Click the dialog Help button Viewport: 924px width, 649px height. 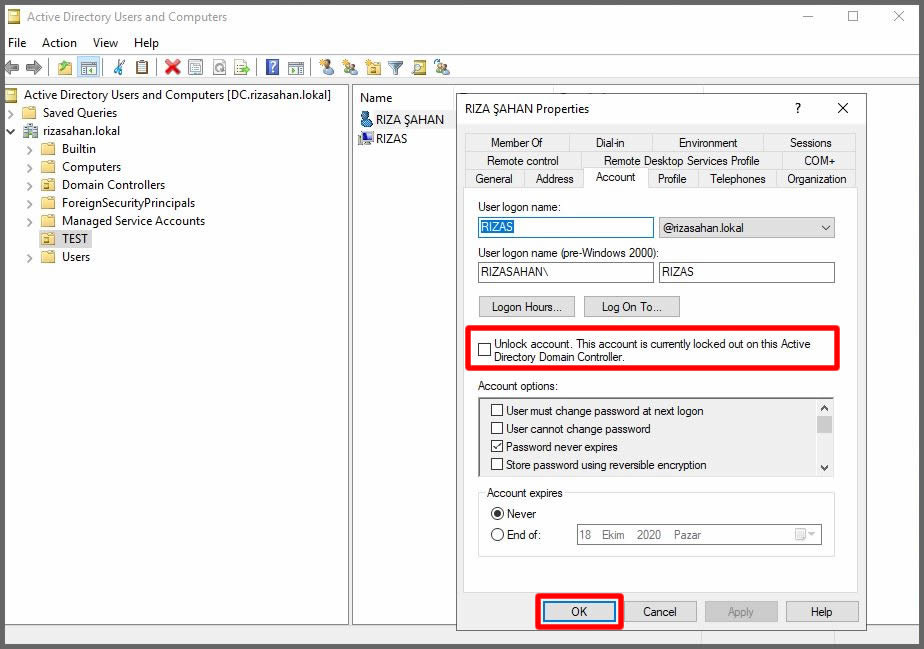821,611
